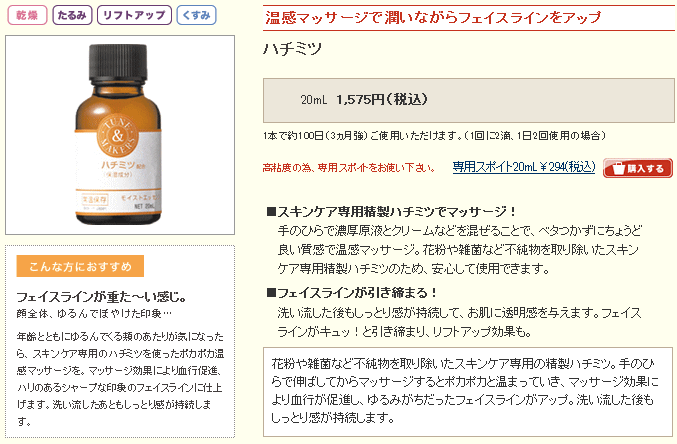Open the リフトアップ tag badge

[x=134, y=16]
